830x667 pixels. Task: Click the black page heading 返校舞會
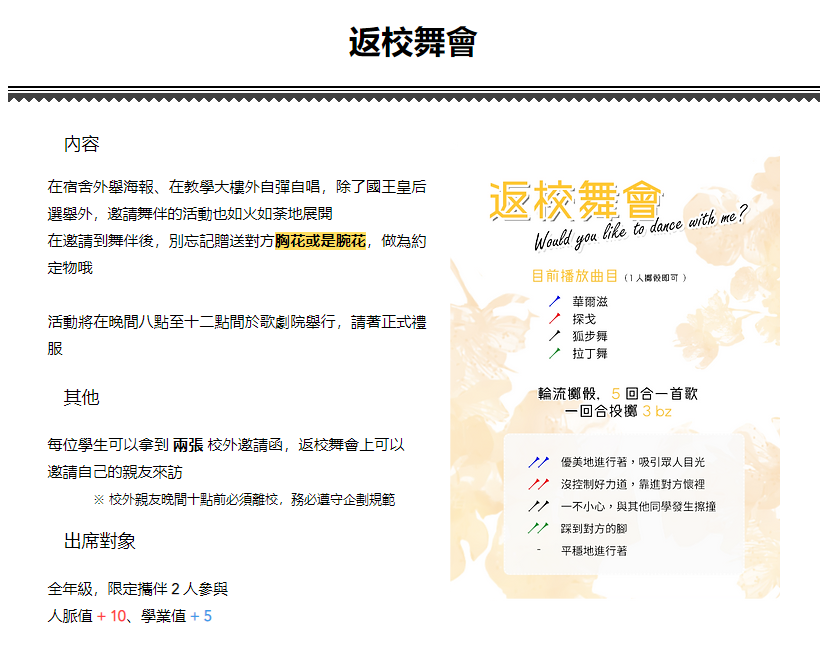413,42
